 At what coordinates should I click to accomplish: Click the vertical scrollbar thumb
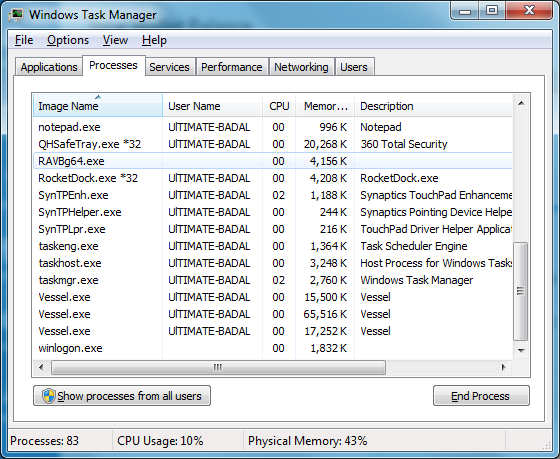520,291
